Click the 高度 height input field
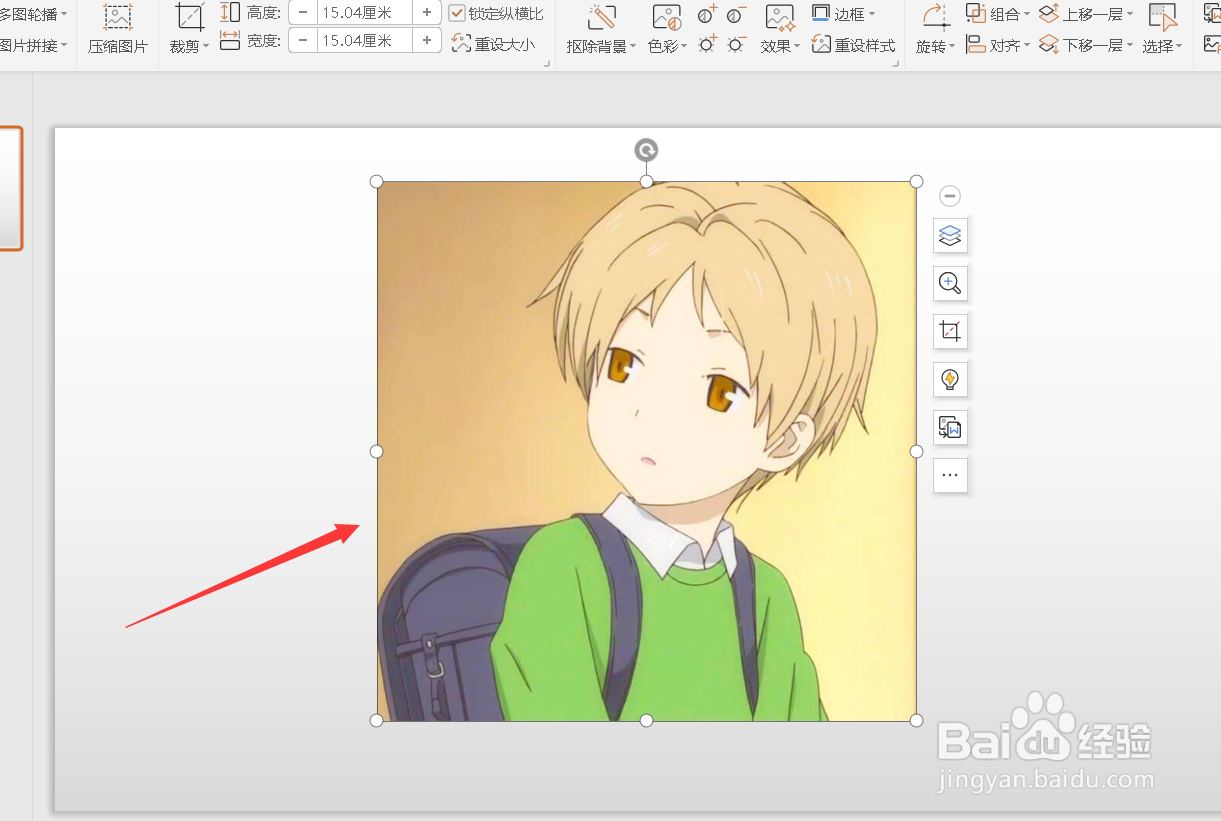1221x821 pixels. coord(365,13)
